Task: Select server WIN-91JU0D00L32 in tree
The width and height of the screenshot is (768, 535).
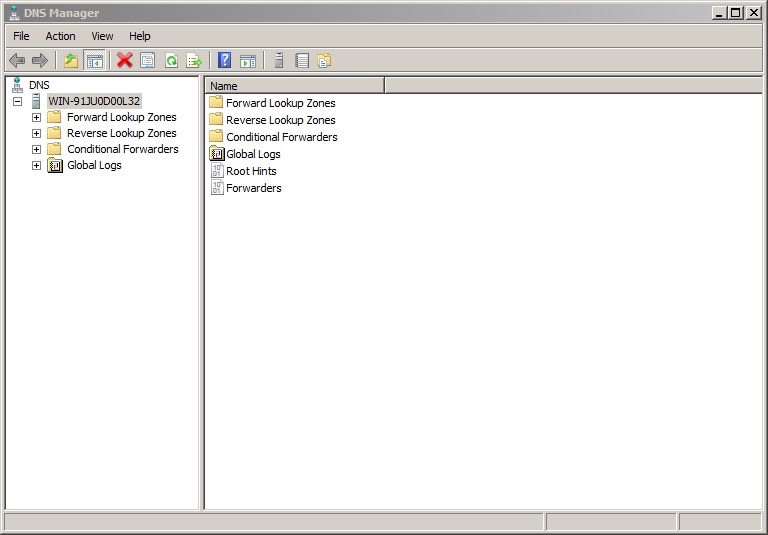Action: point(94,101)
